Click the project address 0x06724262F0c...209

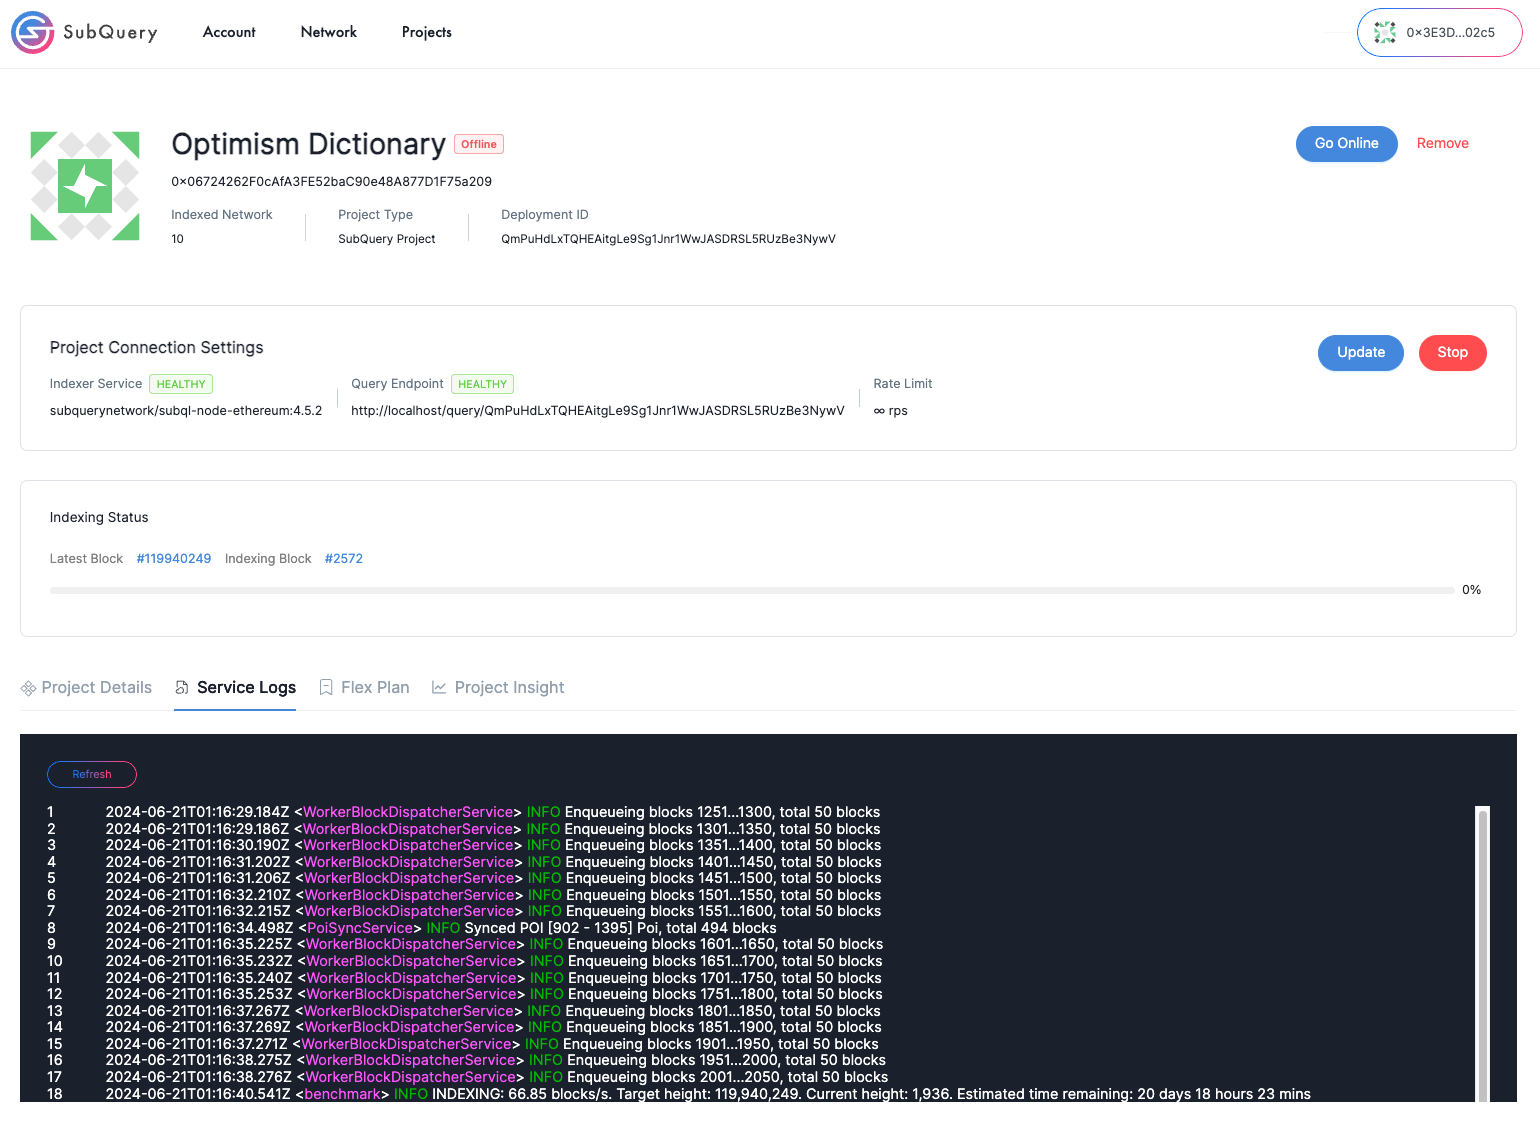pos(331,182)
